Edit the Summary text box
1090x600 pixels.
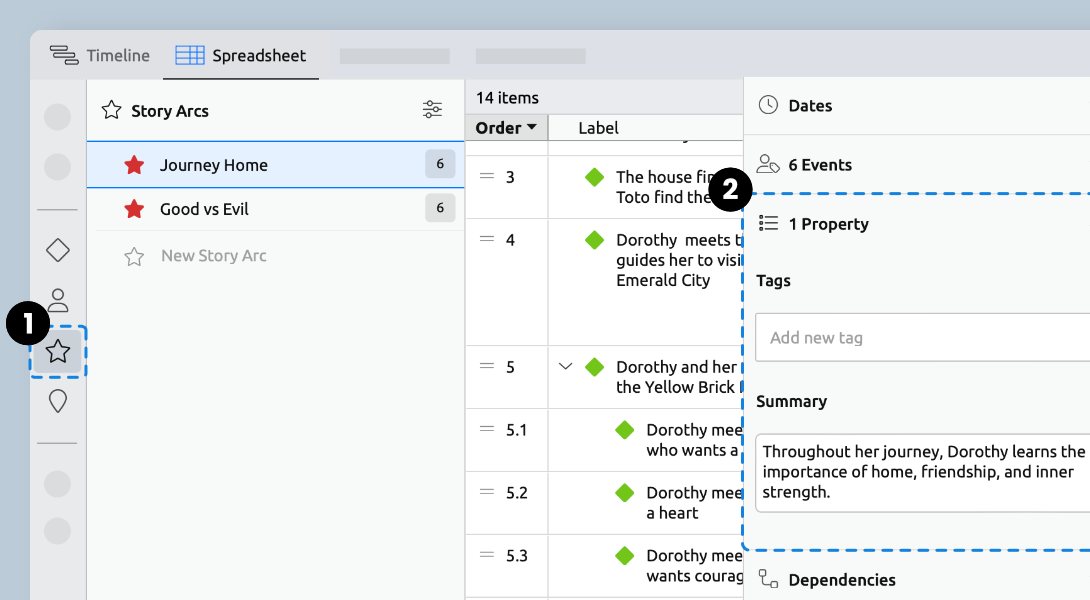coord(922,473)
